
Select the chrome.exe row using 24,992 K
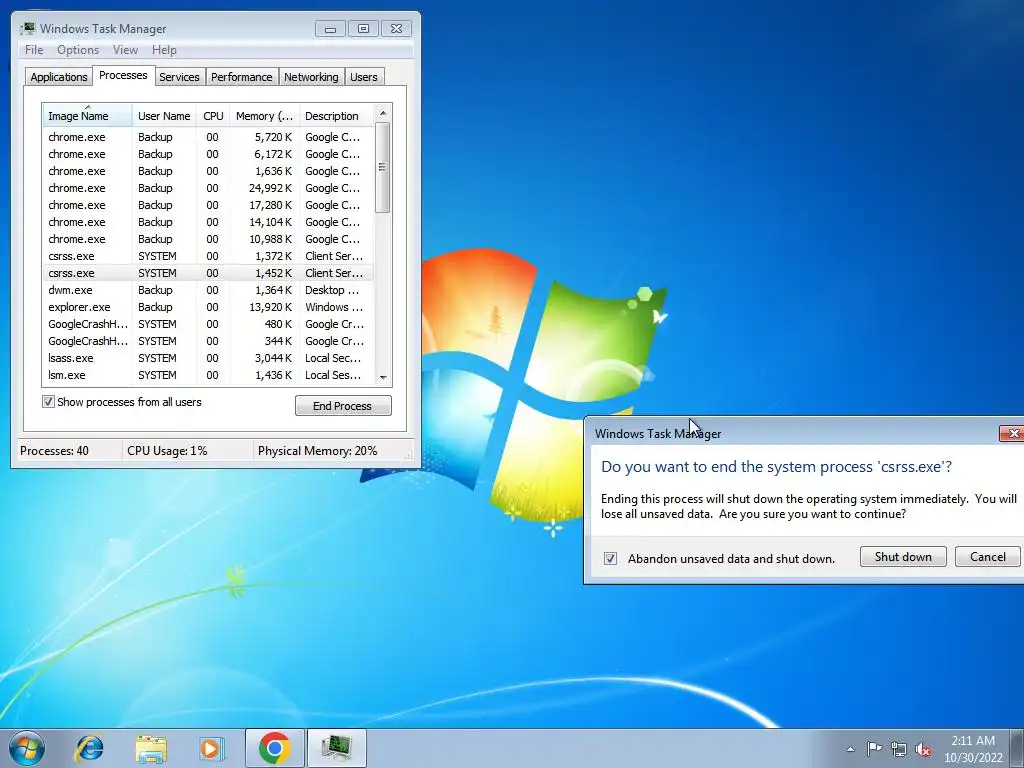pos(208,188)
